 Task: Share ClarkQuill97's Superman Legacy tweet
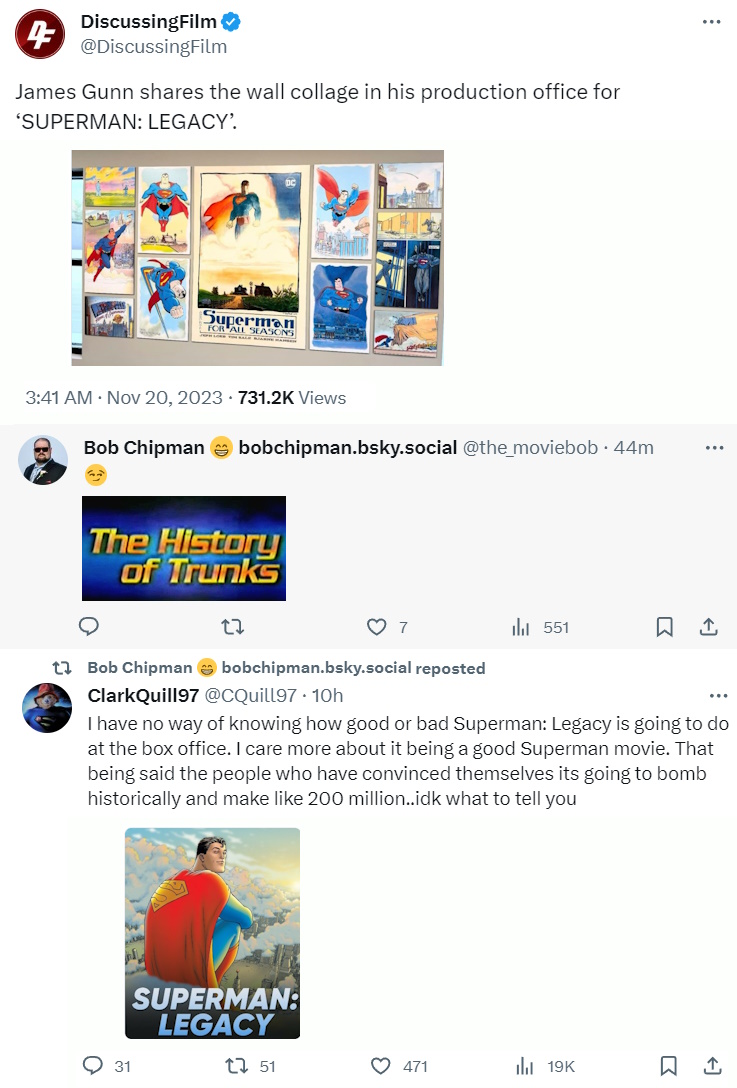point(712,1066)
